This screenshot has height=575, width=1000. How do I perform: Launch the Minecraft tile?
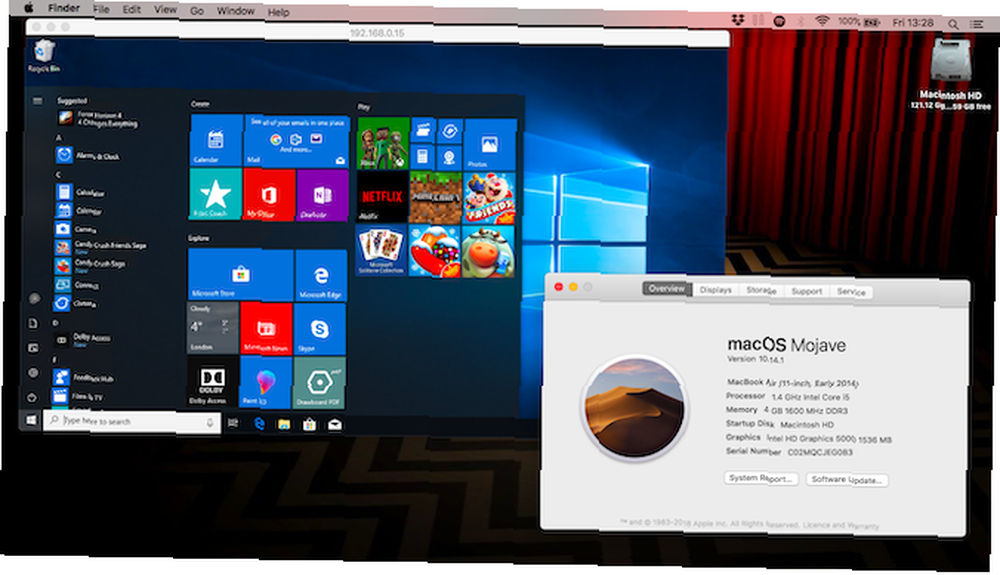tap(435, 198)
